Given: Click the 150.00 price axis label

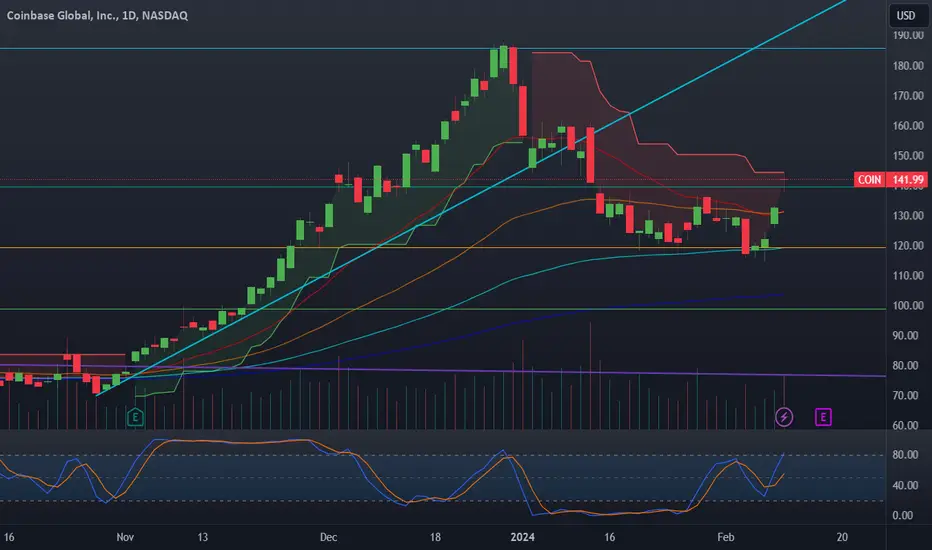Looking at the screenshot, I should pyautogui.click(x=908, y=156).
